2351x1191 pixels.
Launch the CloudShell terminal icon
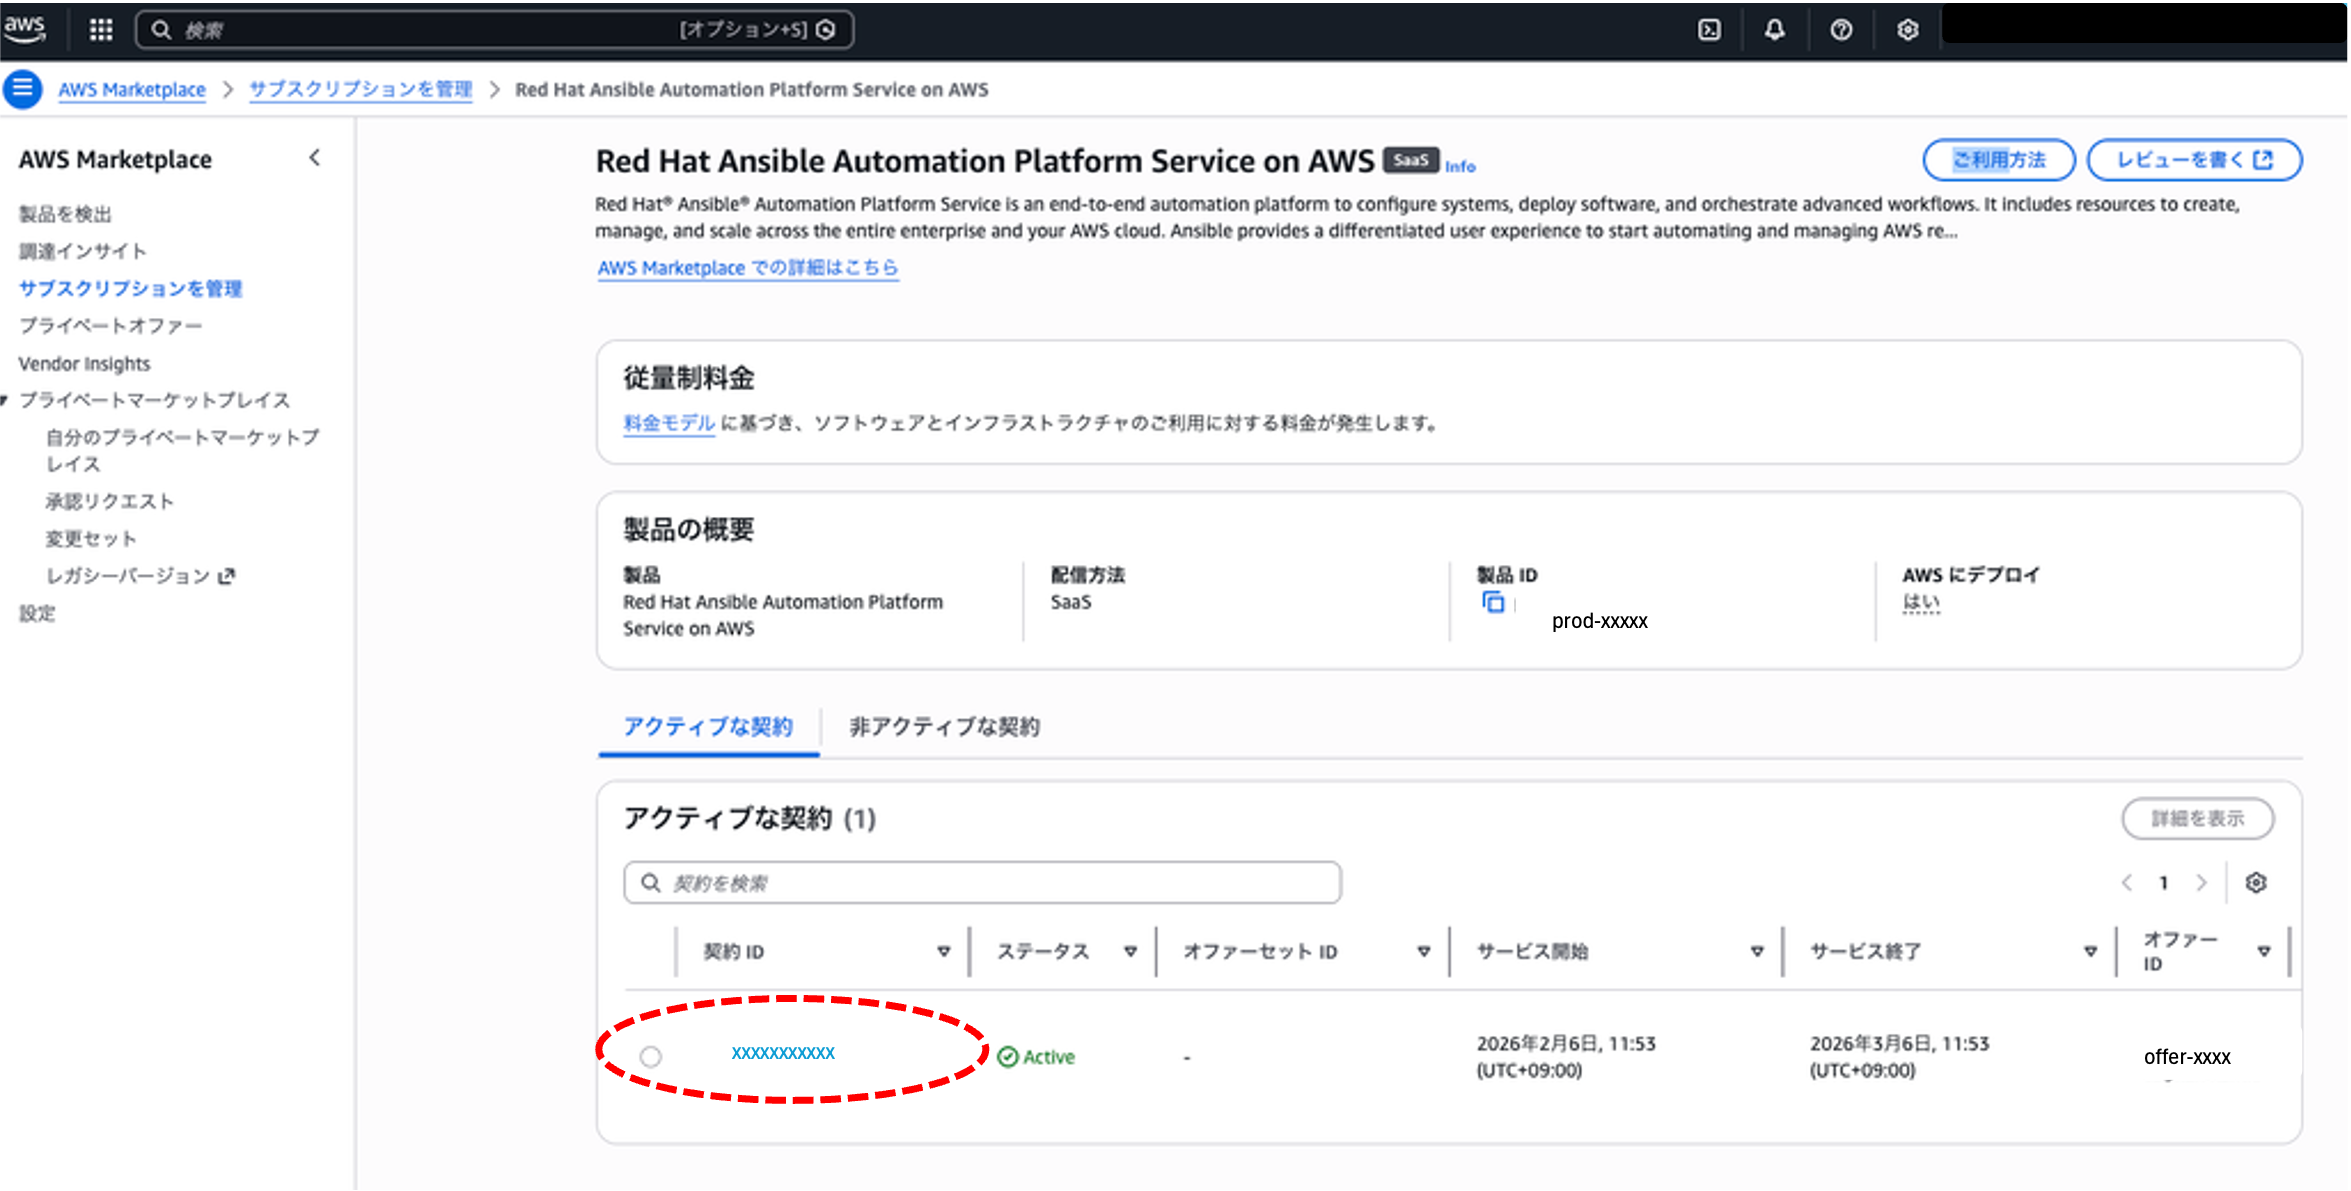[x=1709, y=30]
